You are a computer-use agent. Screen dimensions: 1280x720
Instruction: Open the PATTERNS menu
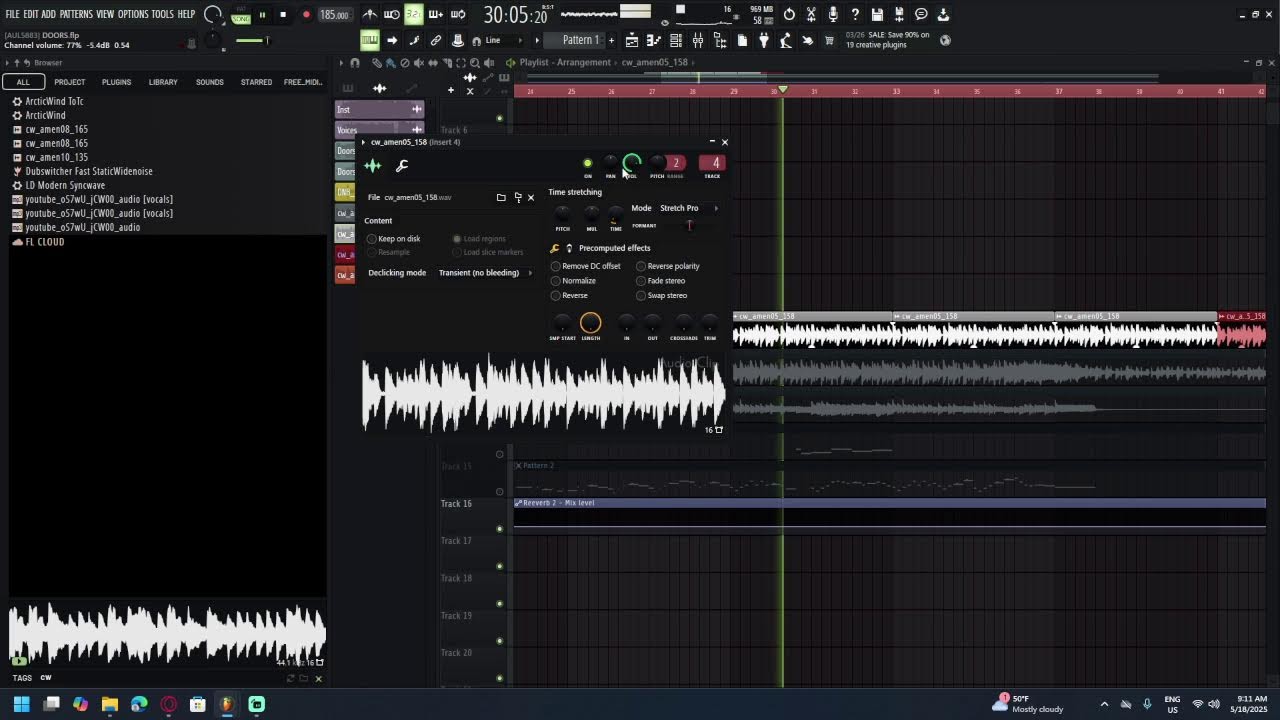coord(76,14)
